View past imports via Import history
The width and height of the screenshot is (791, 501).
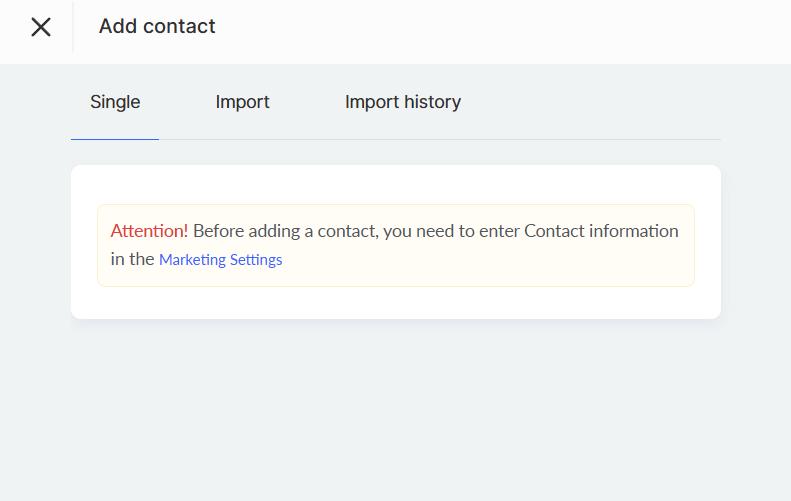[402, 102]
